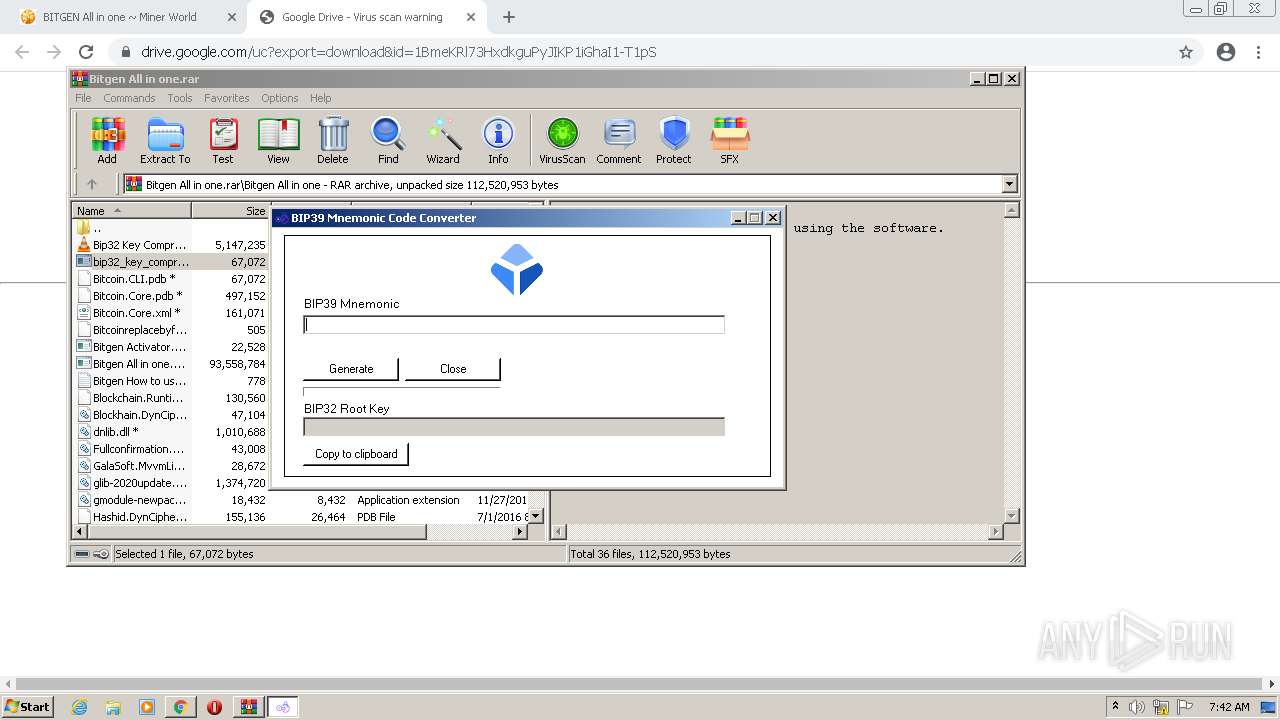The height and width of the screenshot is (720, 1280).
Task: Open the Favorites menu
Action: (x=227, y=98)
